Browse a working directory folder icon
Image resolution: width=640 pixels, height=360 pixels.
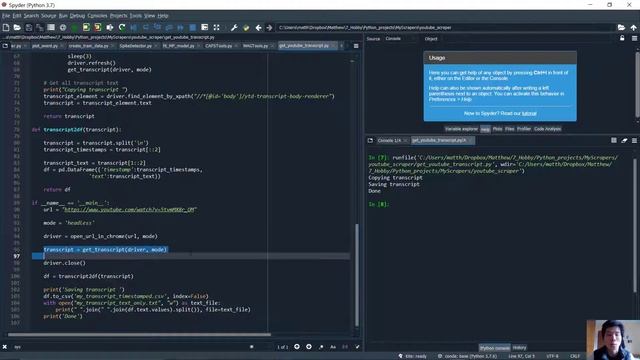pos(621,27)
